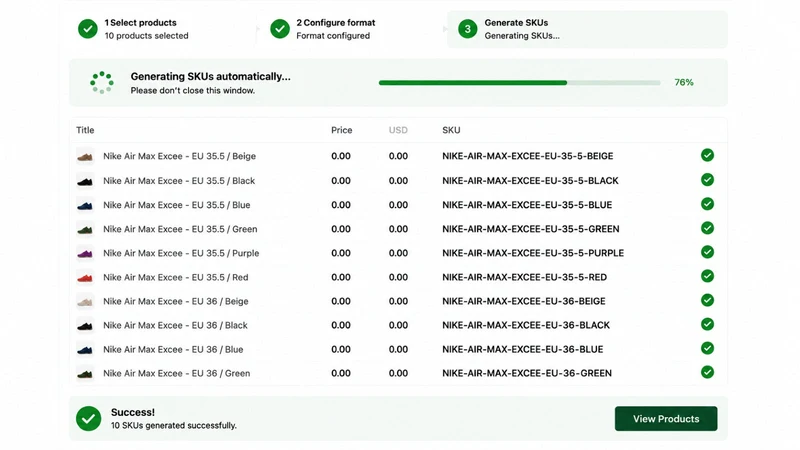This screenshot has height=450, width=800.
Task: Select step 3 Generate SKUs
Action: [x=587, y=29]
